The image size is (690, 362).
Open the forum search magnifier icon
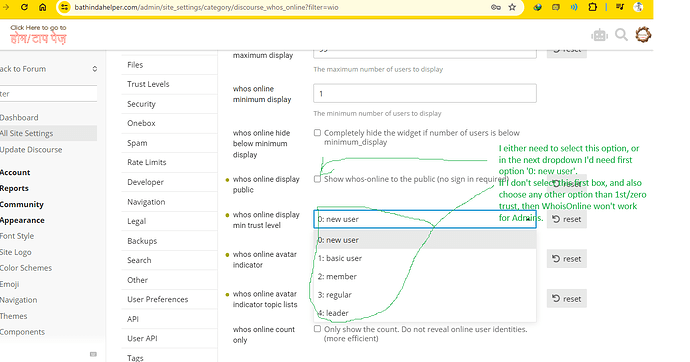click(621, 35)
